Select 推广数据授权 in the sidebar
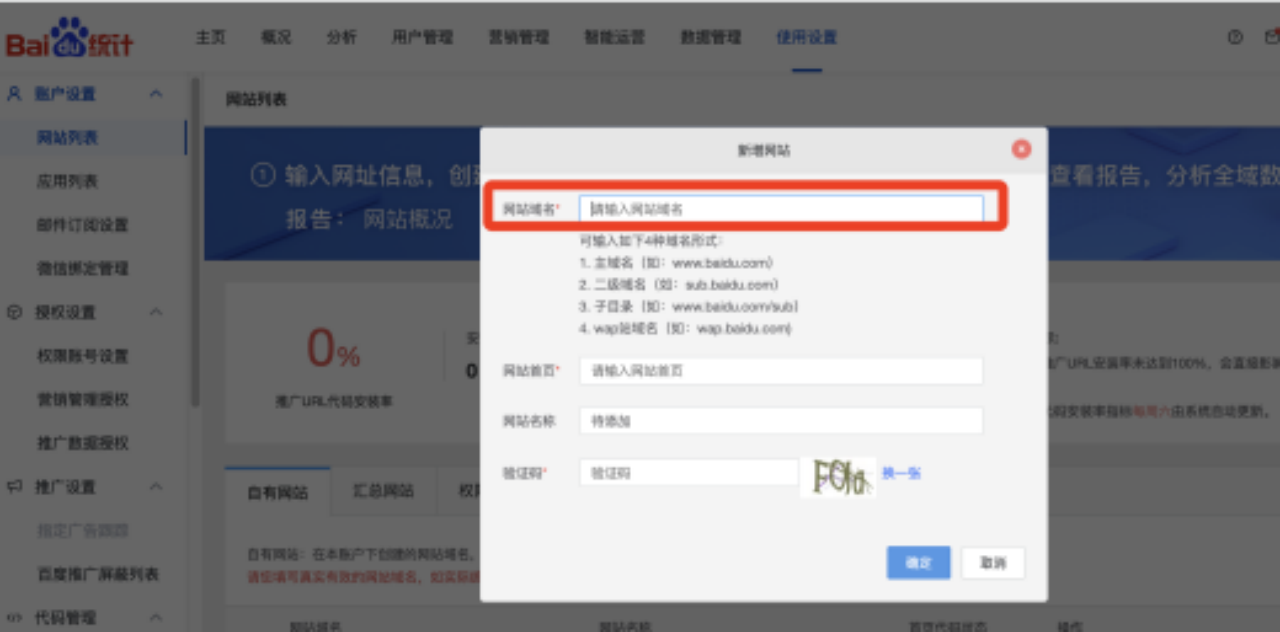The height and width of the screenshot is (632, 1280). [x=82, y=443]
